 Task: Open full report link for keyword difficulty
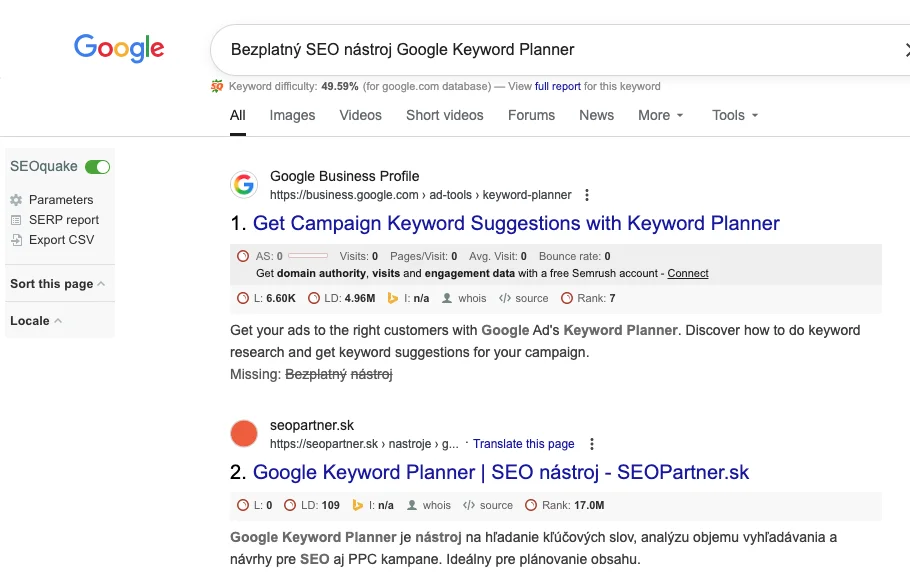coord(557,86)
